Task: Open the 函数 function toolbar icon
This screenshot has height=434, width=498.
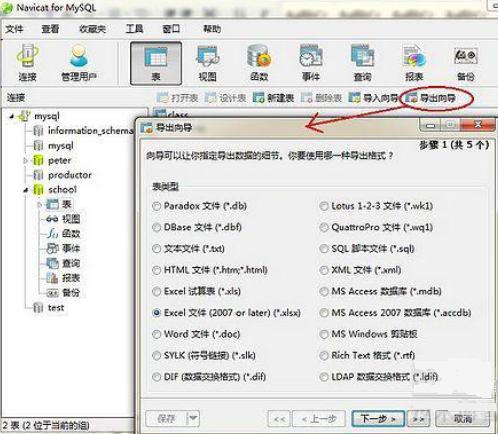Action: [259, 63]
